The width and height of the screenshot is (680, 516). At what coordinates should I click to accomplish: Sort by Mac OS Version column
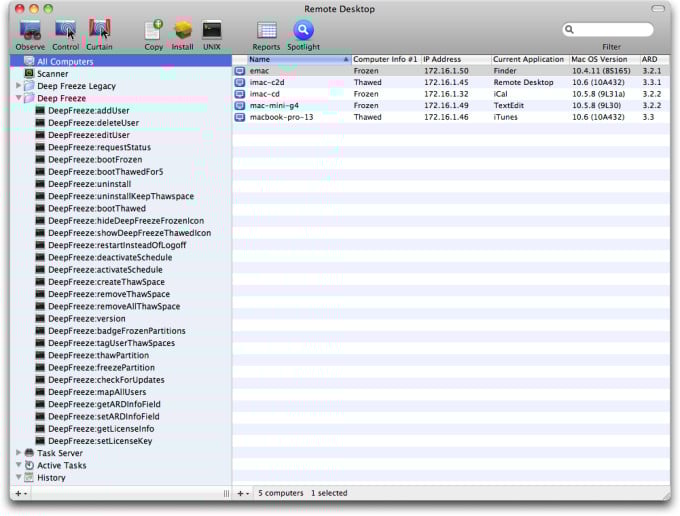click(605, 59)
